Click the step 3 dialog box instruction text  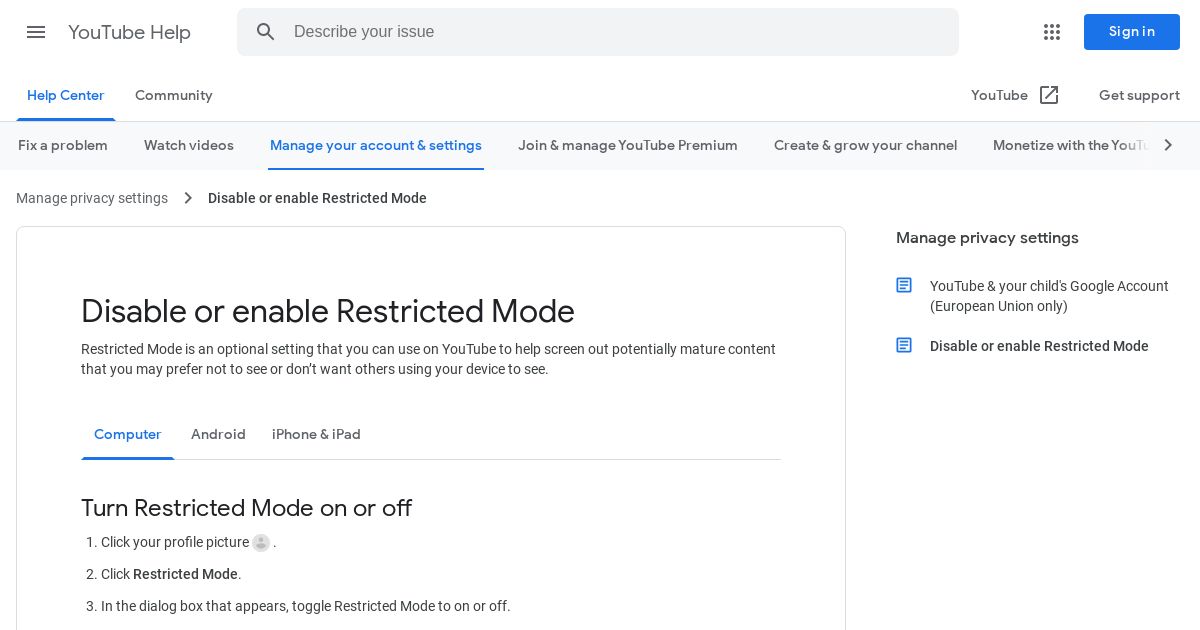pos(306,606)
